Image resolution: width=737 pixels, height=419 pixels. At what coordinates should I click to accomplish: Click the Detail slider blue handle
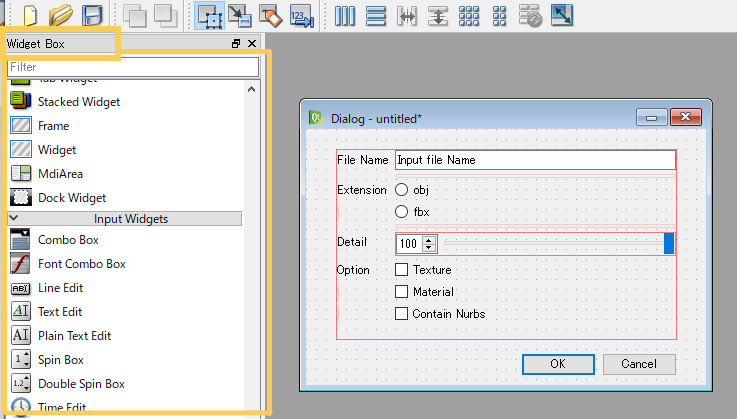click(669, 244)
